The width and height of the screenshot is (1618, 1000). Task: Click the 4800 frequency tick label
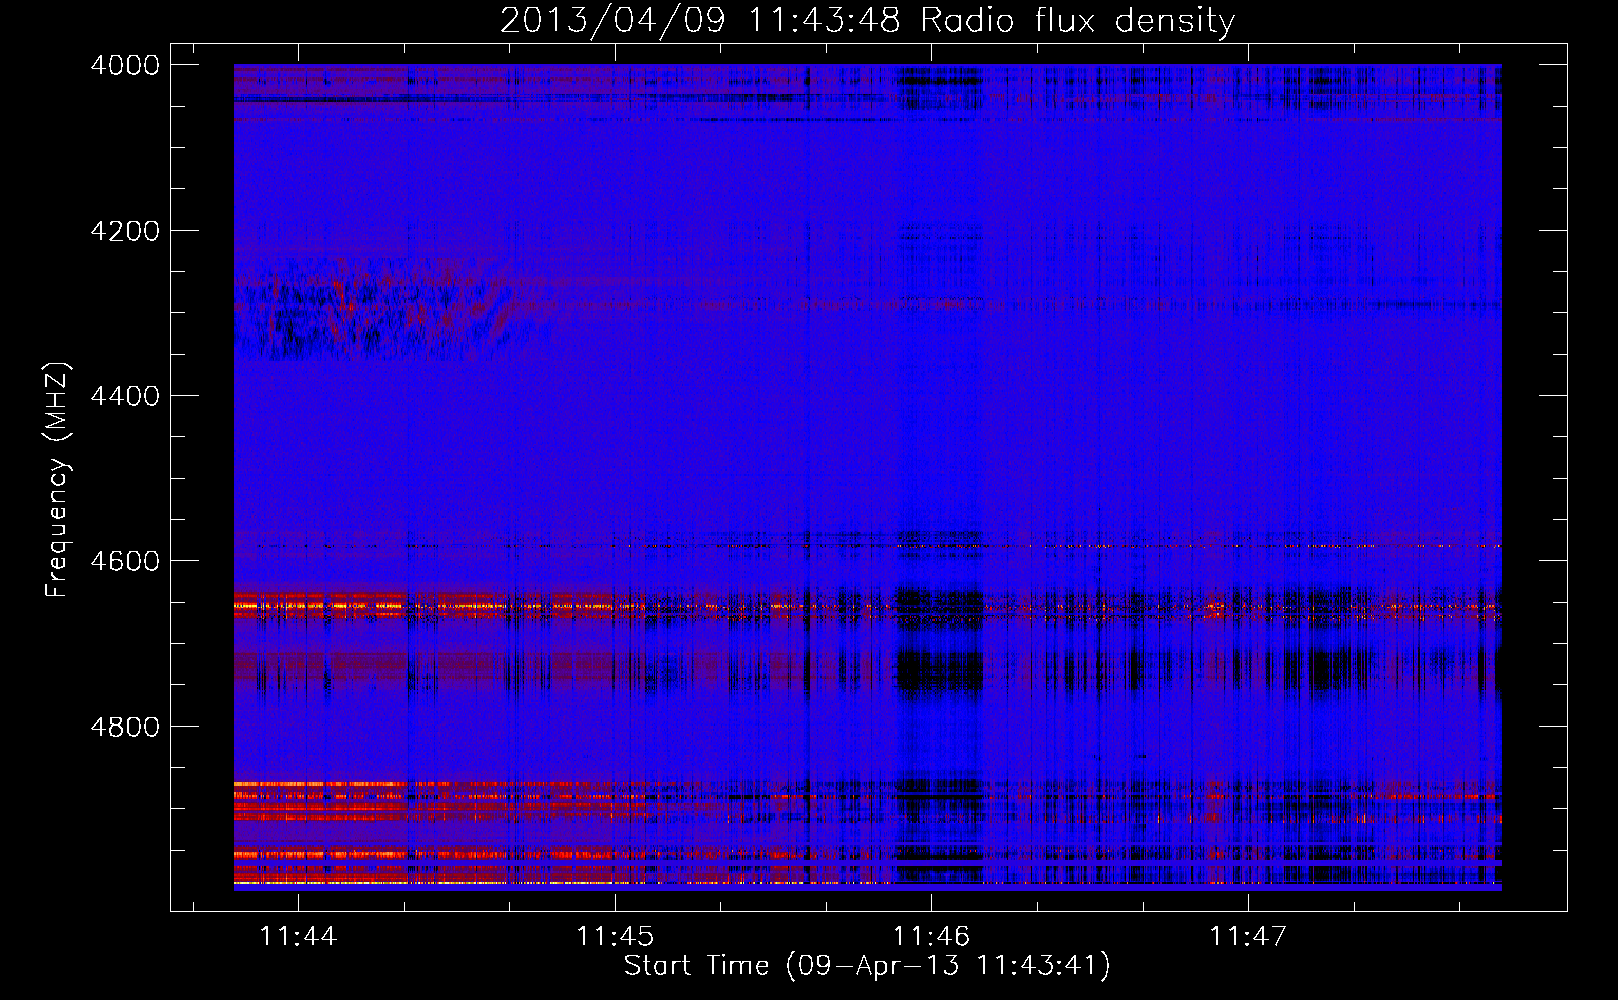[x=125, y=726]
